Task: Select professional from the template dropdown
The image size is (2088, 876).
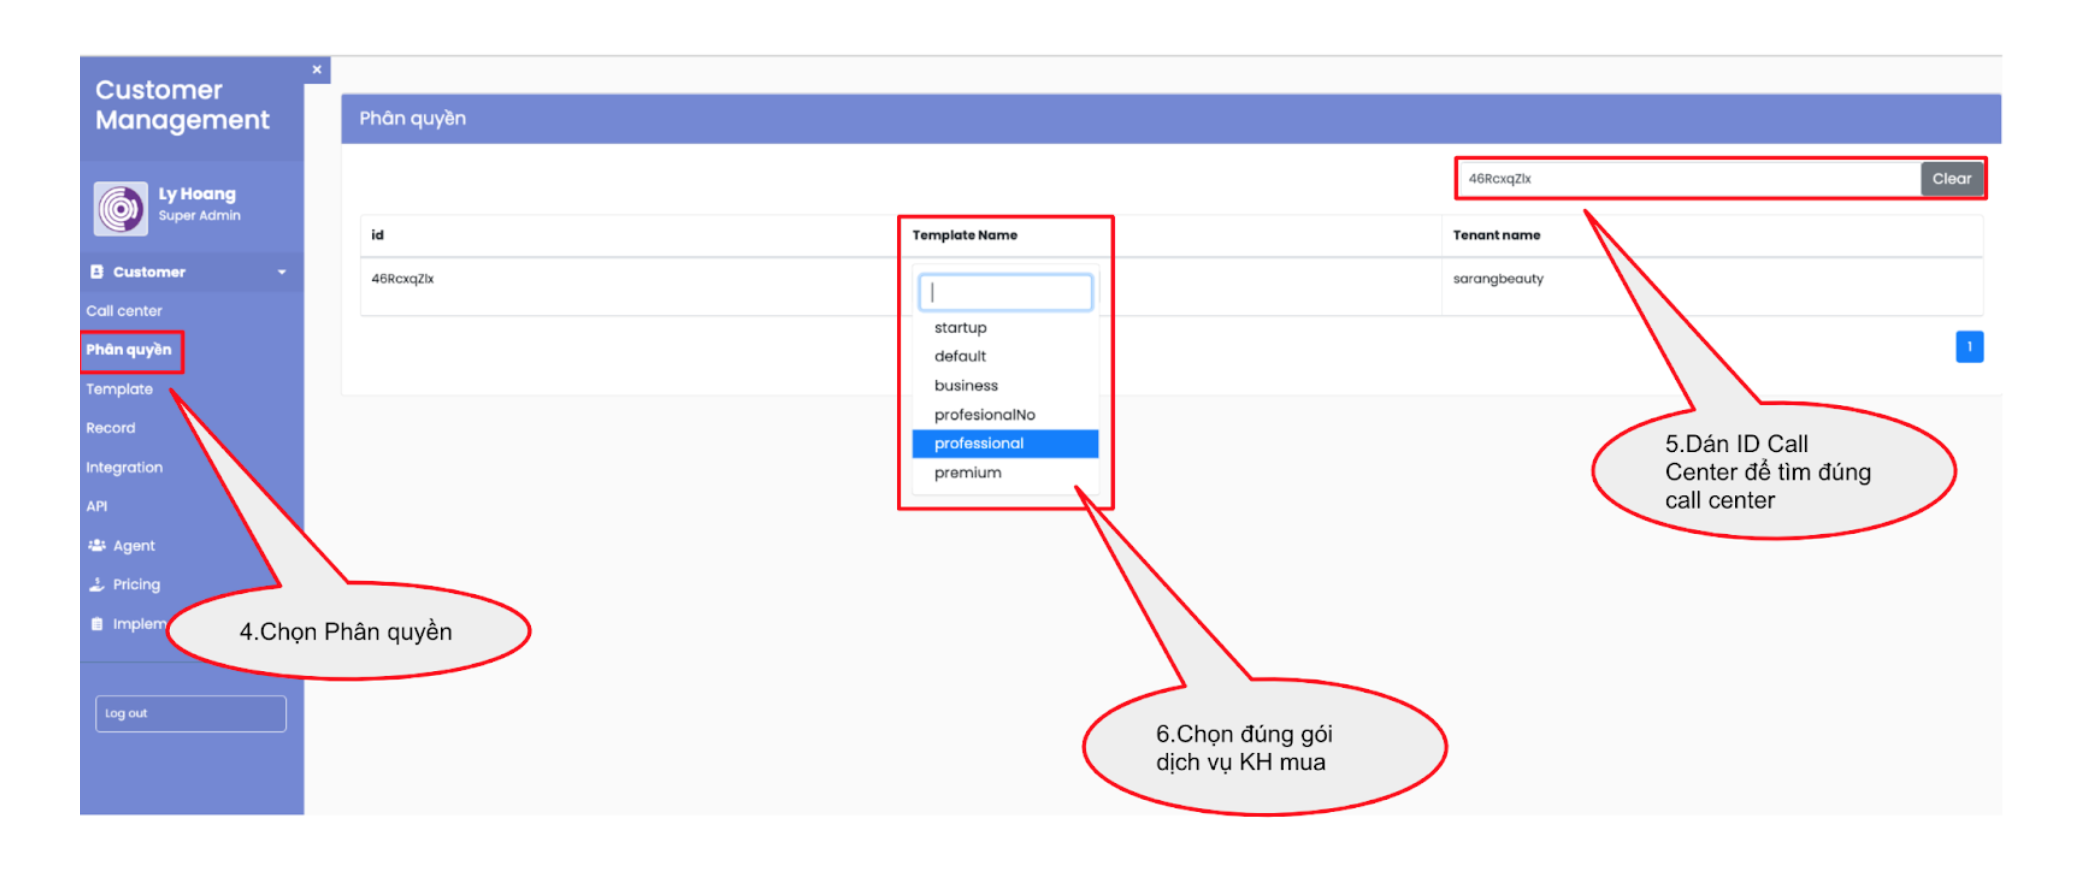Action: [980, 443]
